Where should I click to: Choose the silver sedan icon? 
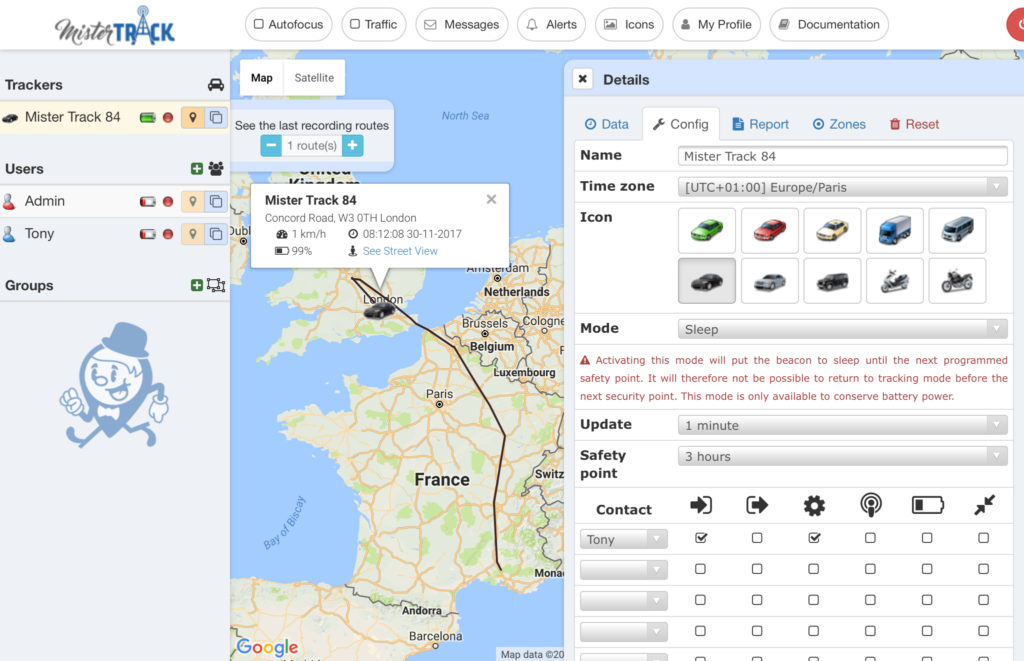click(769, 281)
